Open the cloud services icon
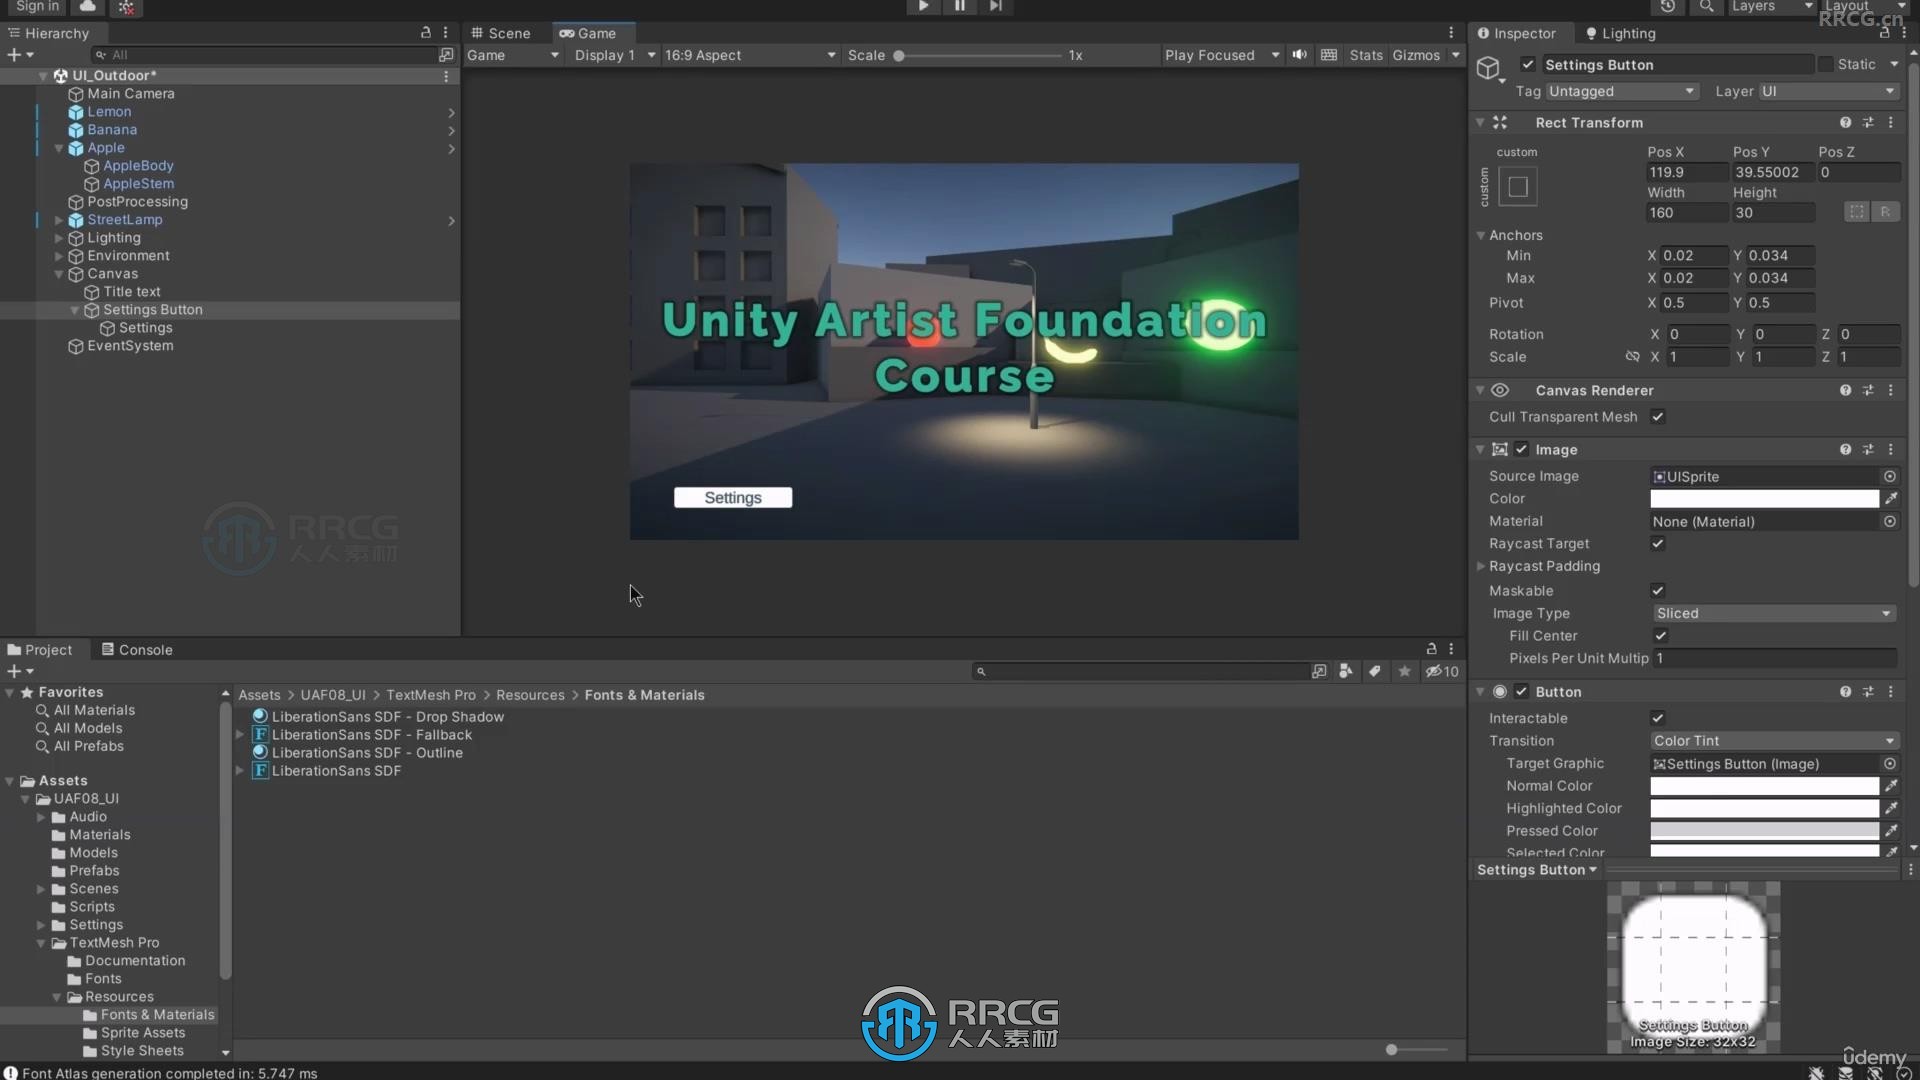Screen dimensions: 1920x1080 pyautogui.click(x=88, y=6)
